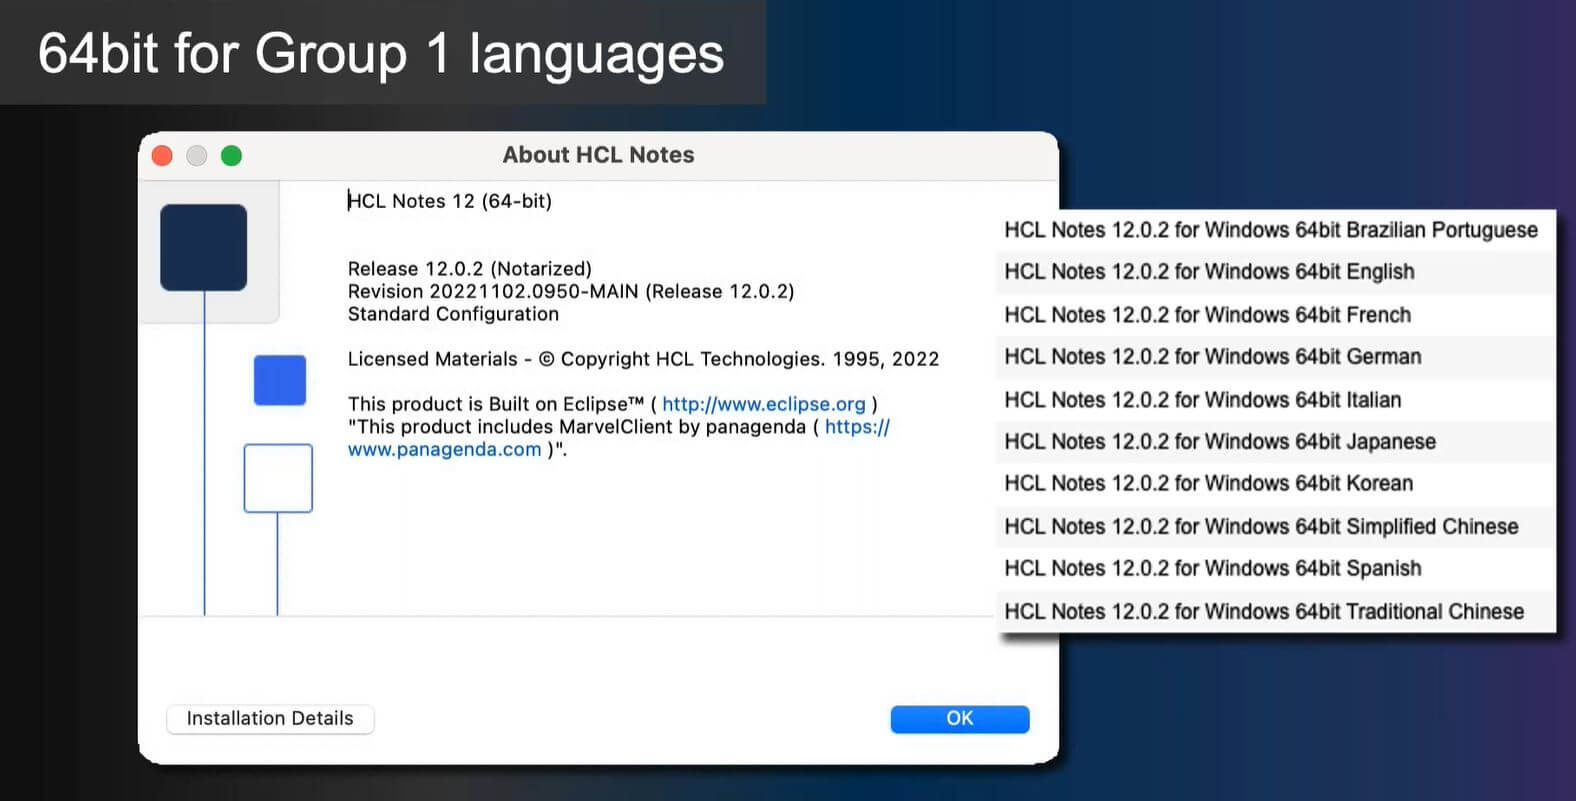Click the OK button
Viewport: 1576px width, 801px height.
[959, 718]
